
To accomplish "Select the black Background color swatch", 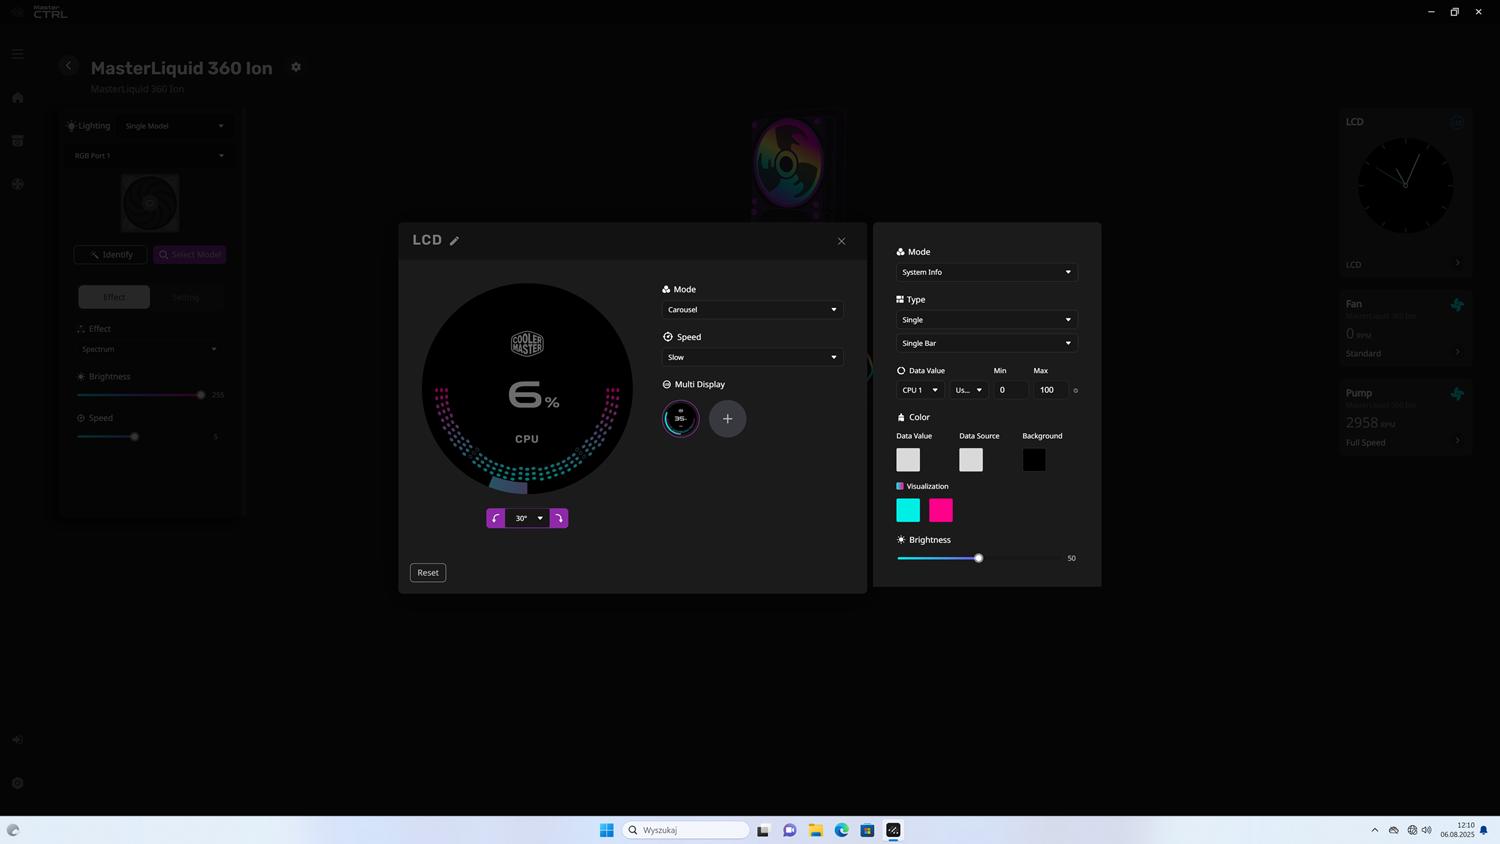I will pyautogui.click(x=1034, y=460).
